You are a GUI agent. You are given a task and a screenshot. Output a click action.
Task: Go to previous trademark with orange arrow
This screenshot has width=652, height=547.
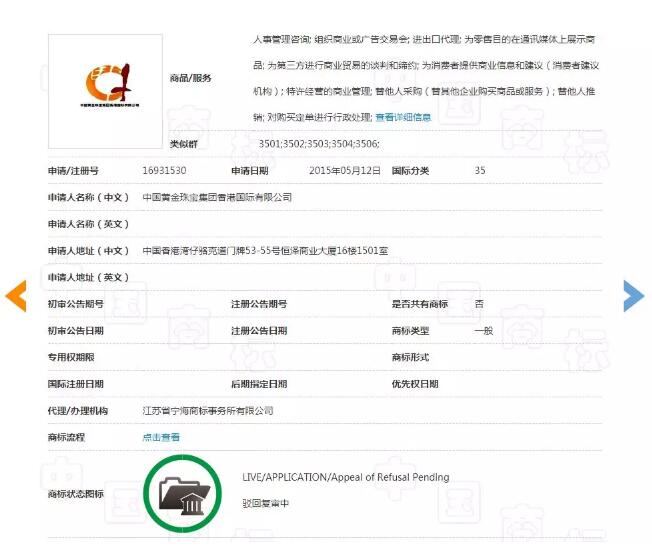click(16, 296)
